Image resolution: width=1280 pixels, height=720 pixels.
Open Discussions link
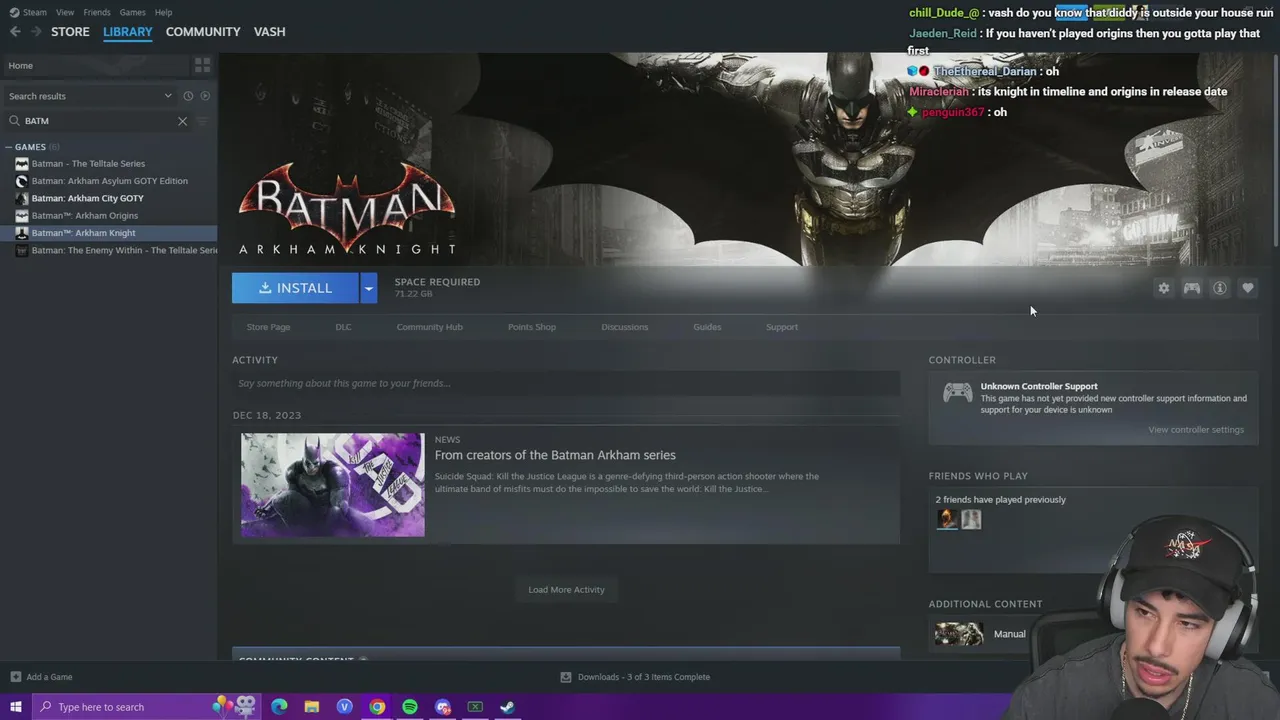625,327
